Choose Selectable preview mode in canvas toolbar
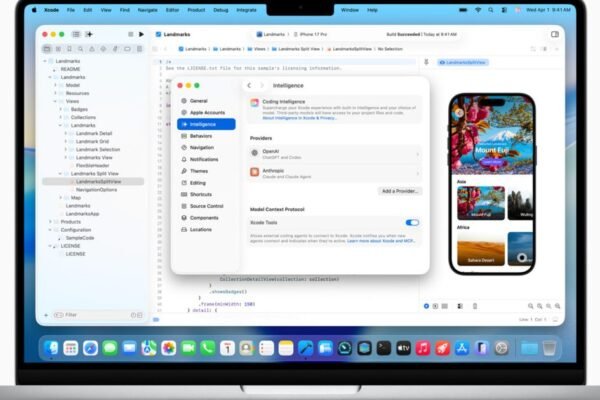The height and width of the screenshot is (400, 600). (x=435, y=306)
